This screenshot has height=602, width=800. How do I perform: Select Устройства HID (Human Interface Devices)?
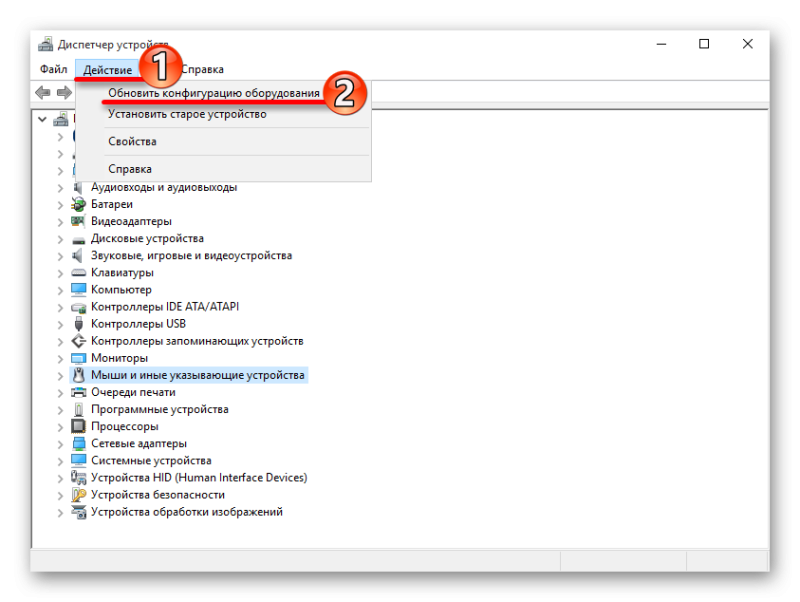coord(199,478)
